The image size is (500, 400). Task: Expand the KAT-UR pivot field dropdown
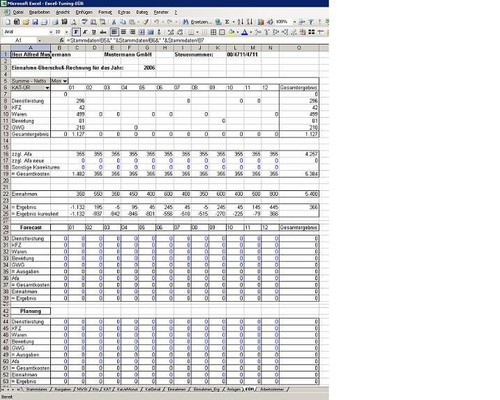coord(47,88)
